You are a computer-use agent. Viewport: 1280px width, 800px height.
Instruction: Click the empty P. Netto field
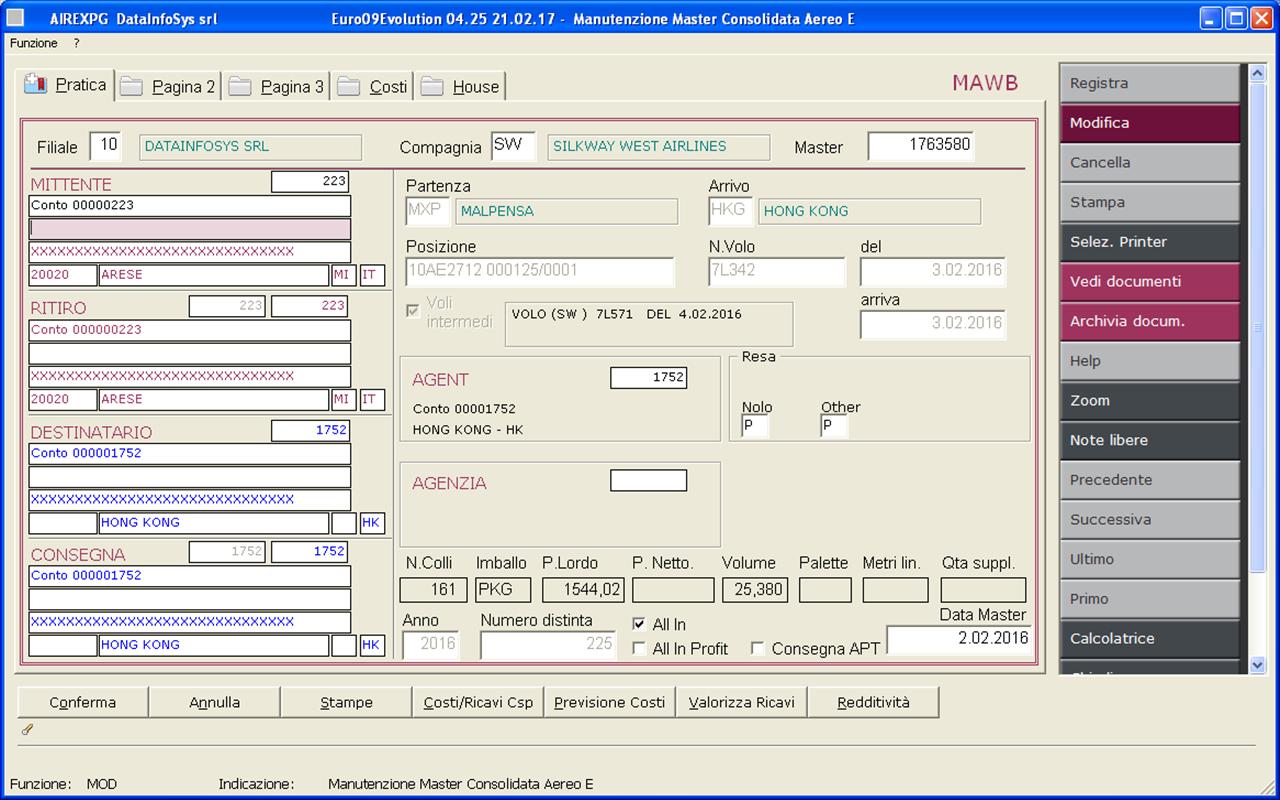(x=673, y=590)
